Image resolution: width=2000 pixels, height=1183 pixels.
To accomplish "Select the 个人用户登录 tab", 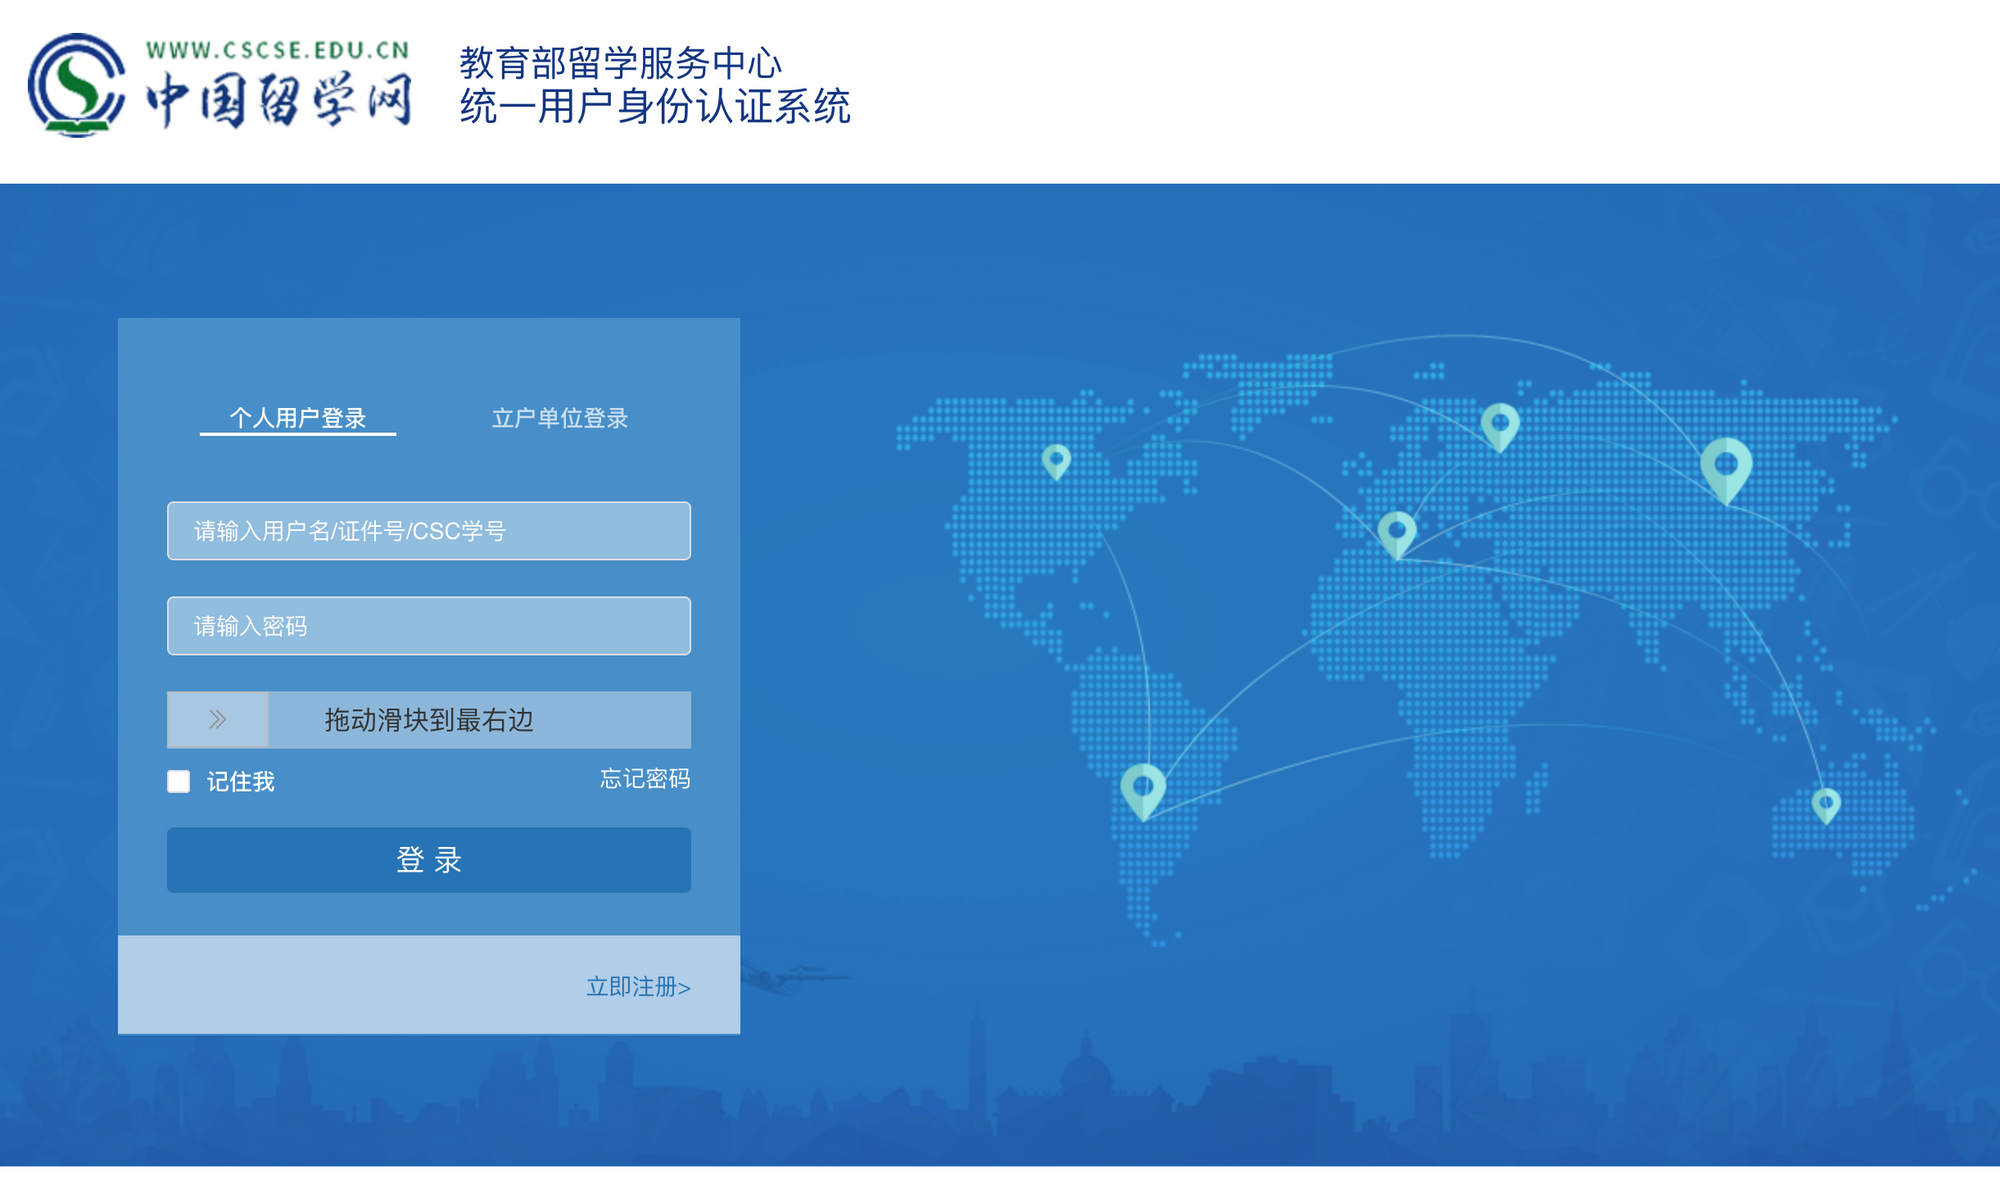I will point(298,418).
